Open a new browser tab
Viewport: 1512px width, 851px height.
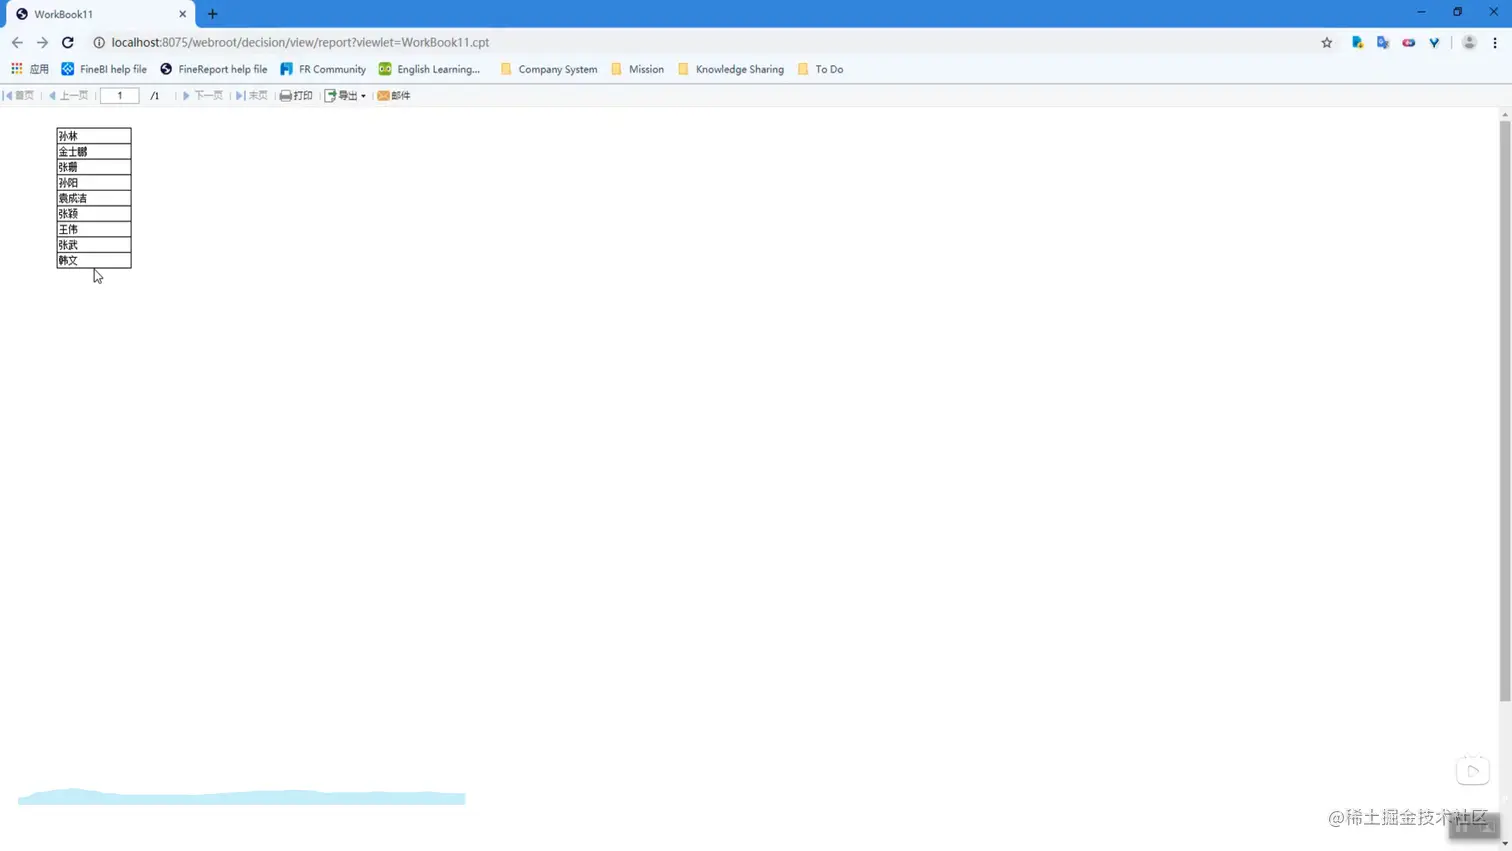tap(212, 14)
